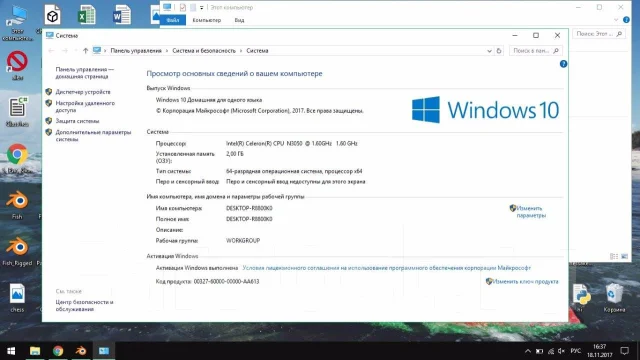Screen dimensions: 640x360
Task: Switch Explorer to details view icon
Action: pos(614,256)
